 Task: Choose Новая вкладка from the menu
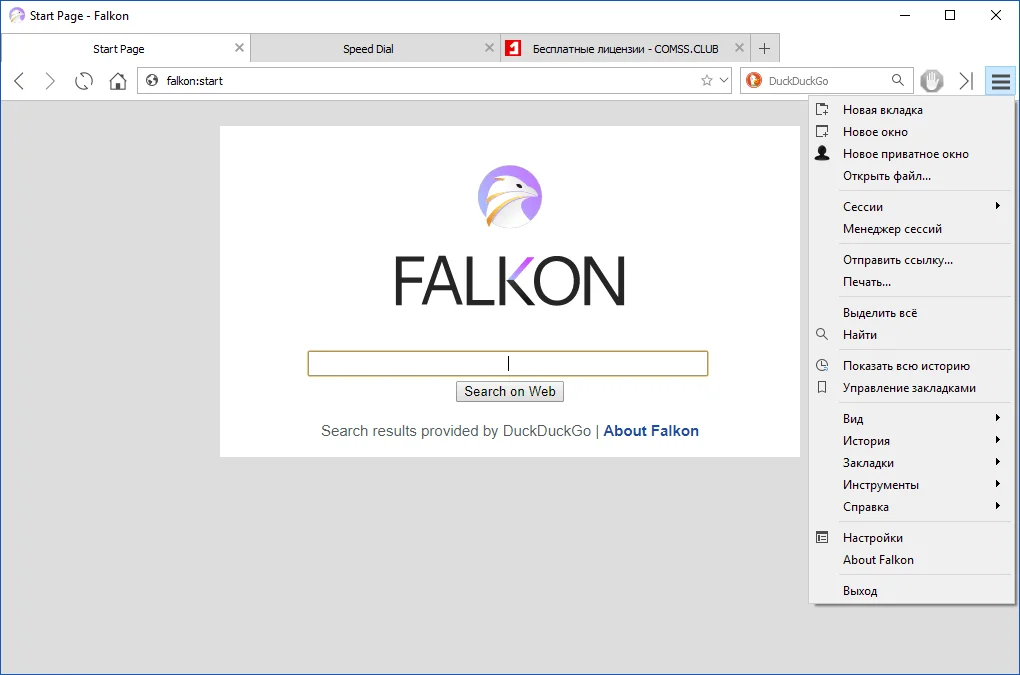tap(912, 110)
